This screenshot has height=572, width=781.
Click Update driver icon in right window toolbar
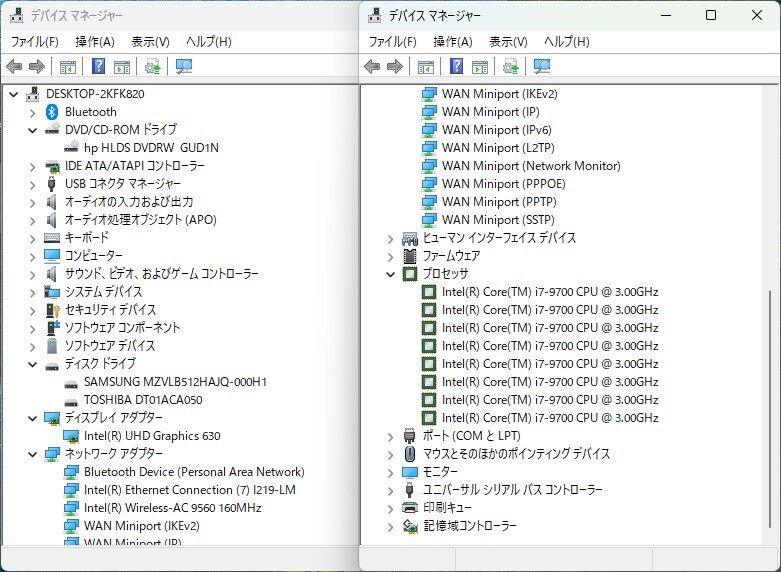click(511, 66)
